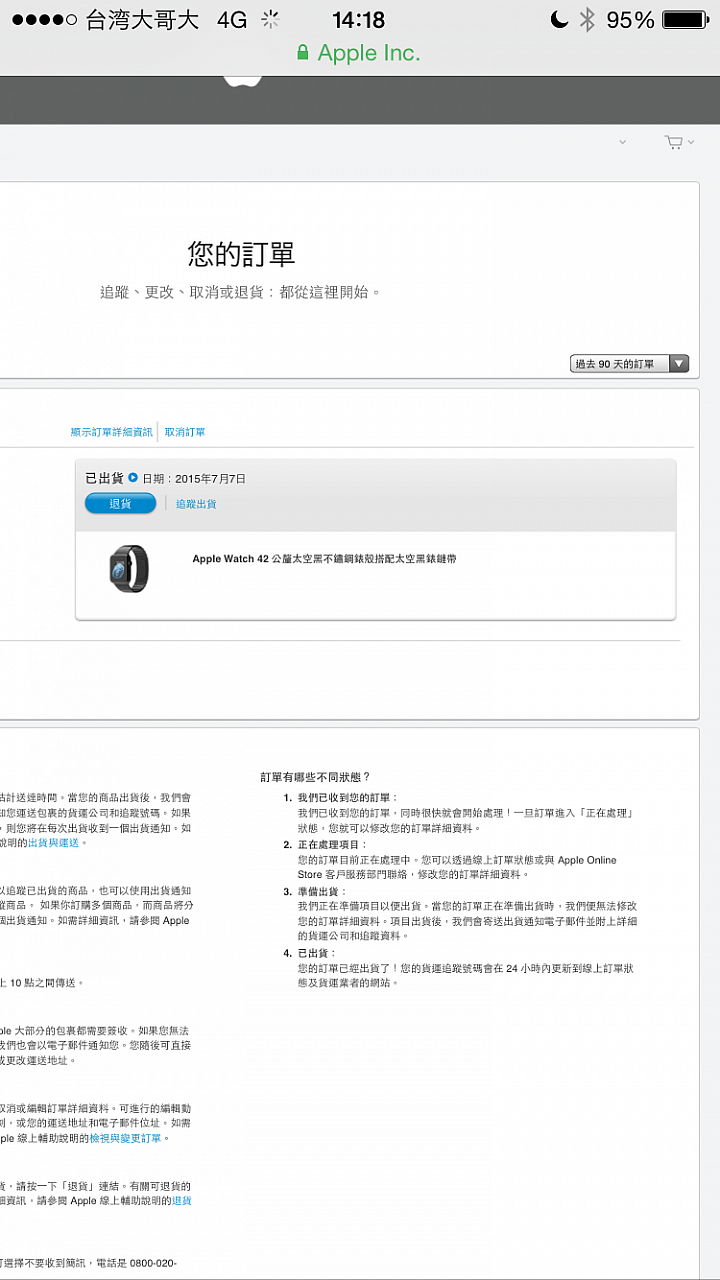Choose the 取消訂單 link
This screenshot has height=1280, width=720.
185,432
